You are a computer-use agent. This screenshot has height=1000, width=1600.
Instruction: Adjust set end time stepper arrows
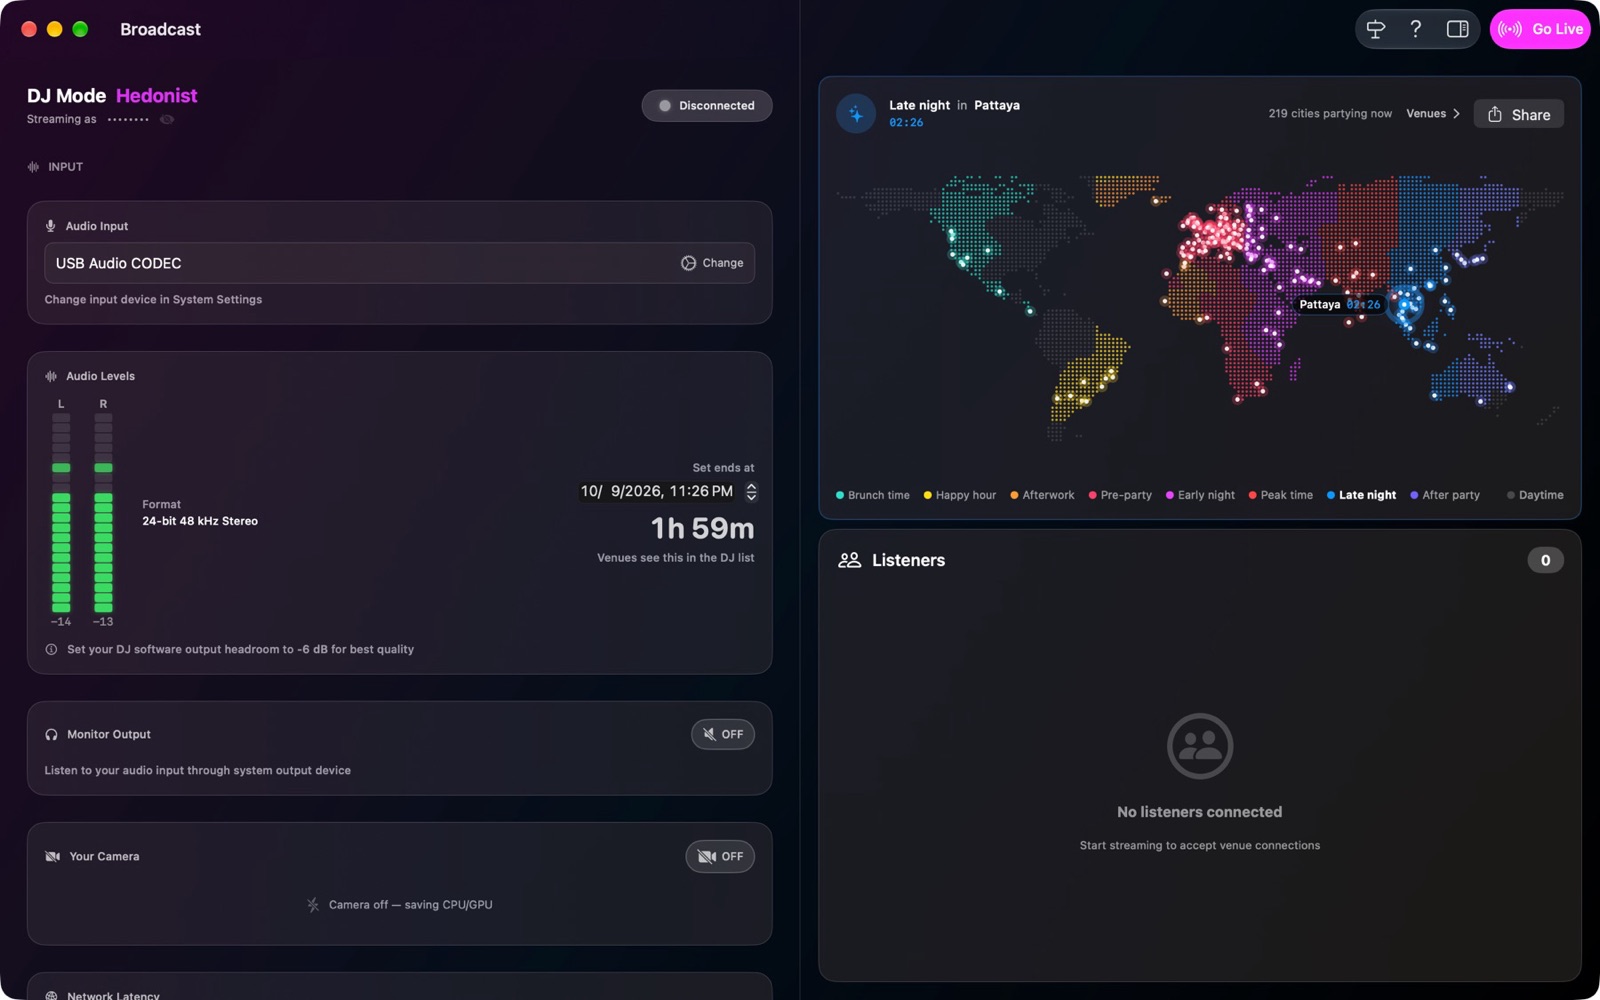coord(751,491)
